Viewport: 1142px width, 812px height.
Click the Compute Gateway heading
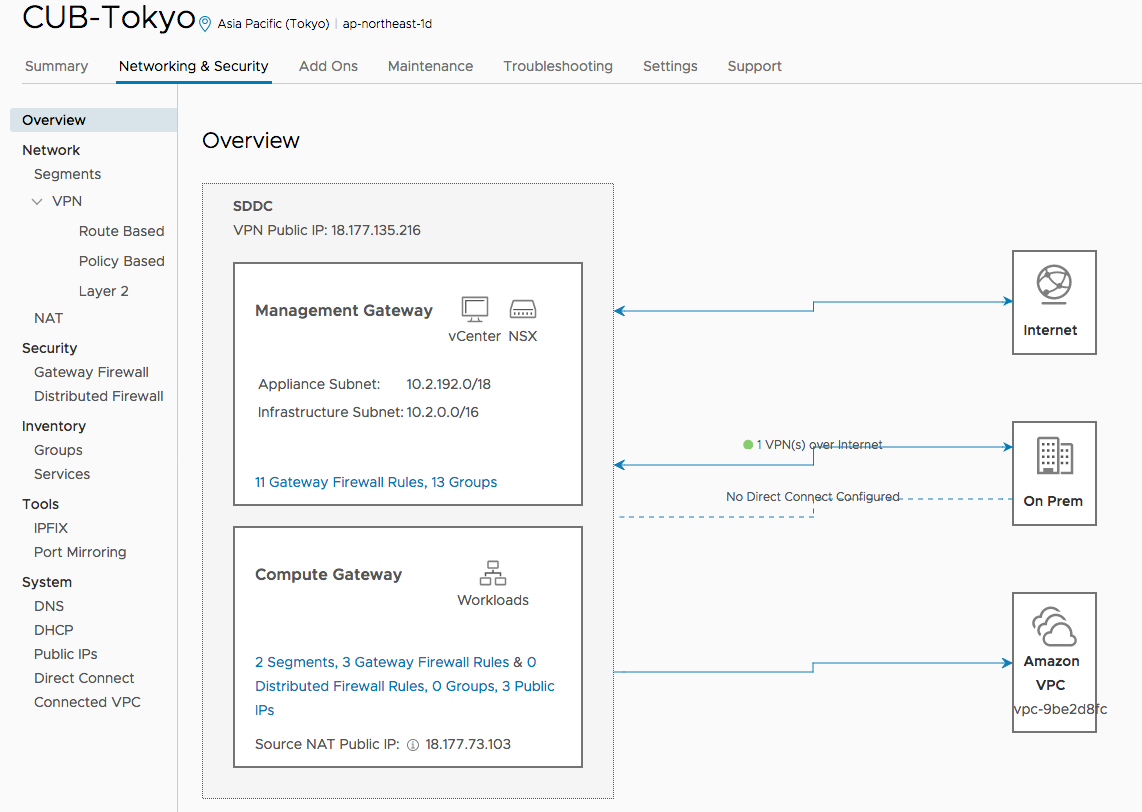click(x=328, y=575)
